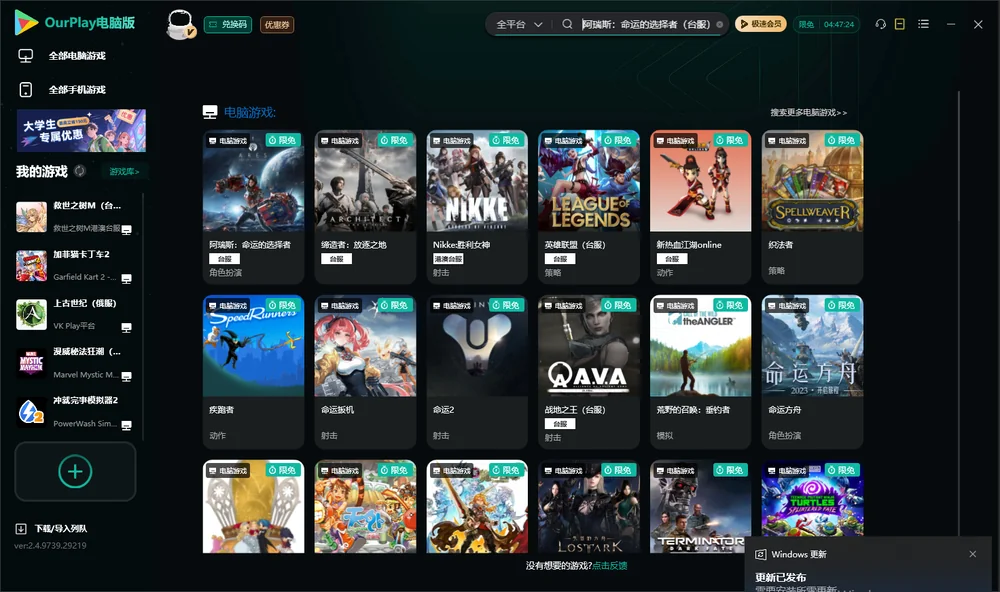Screen dimensions: 1000x592
Task: Open the 大学生专属优惠 banner
Action: click(81, 131)
